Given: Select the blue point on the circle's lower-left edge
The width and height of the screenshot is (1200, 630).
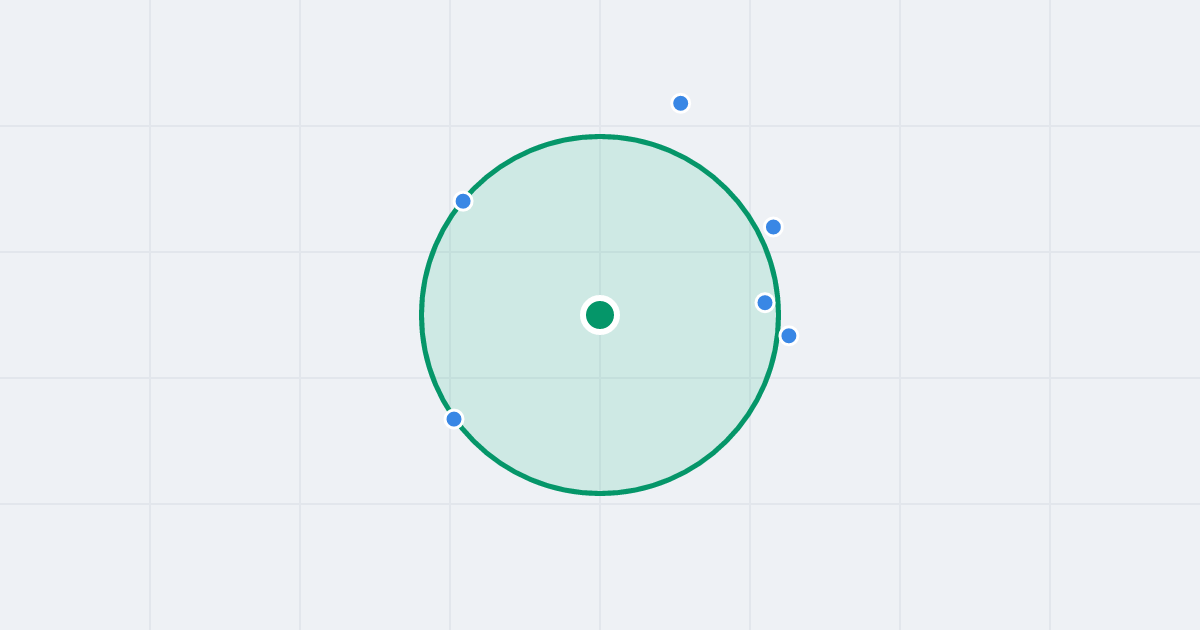Looking at the screenshot, I should tap(454, 419).
